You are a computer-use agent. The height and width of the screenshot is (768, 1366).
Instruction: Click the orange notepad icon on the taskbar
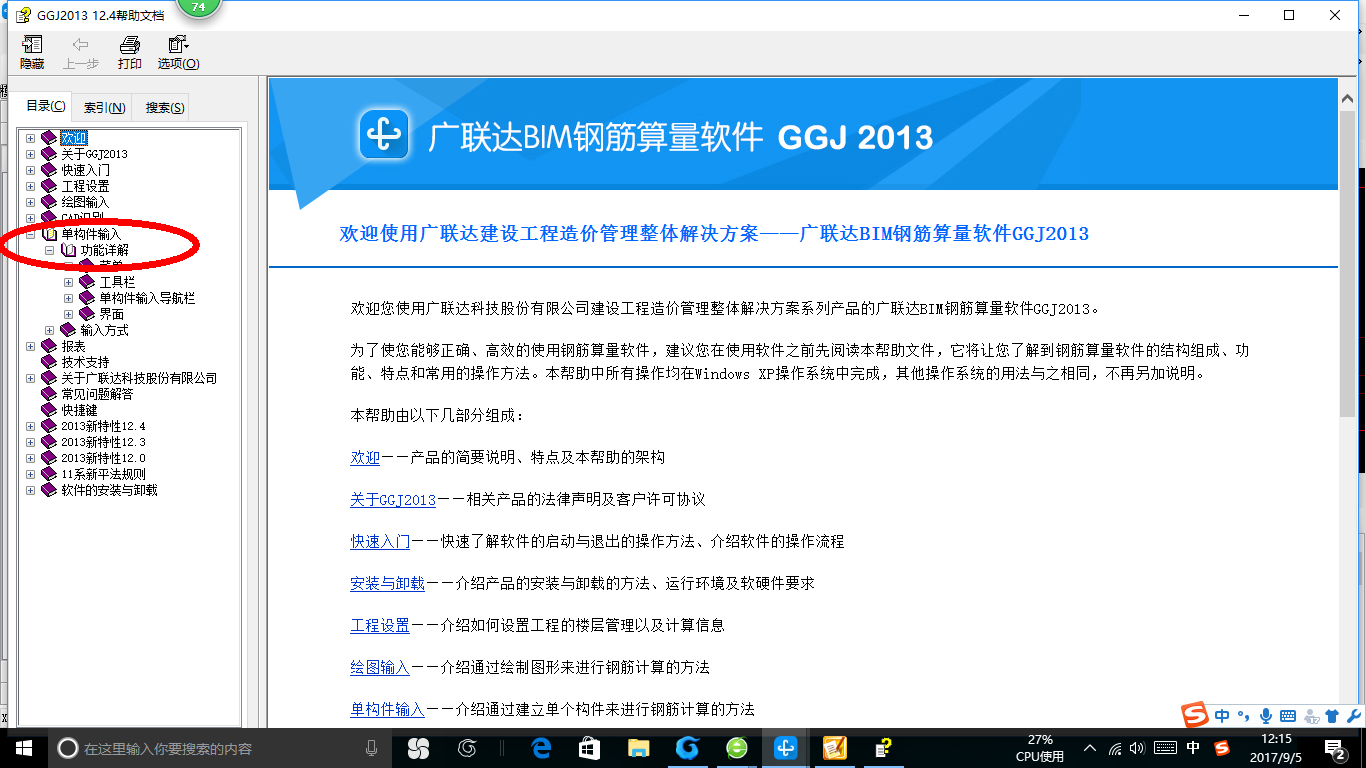[834, 748]
